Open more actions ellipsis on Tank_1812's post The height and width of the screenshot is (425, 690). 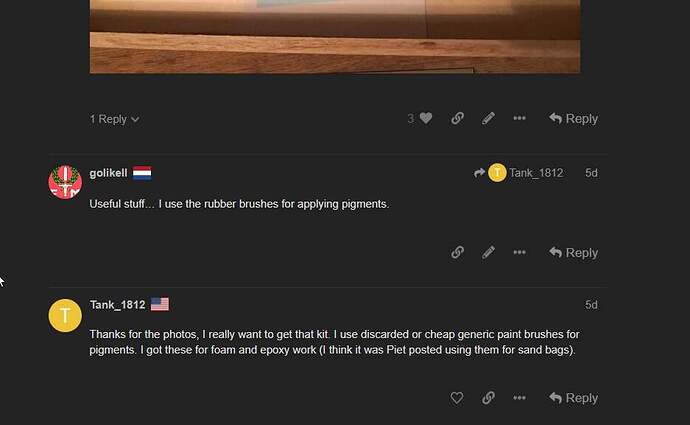(x=519, y=398)
